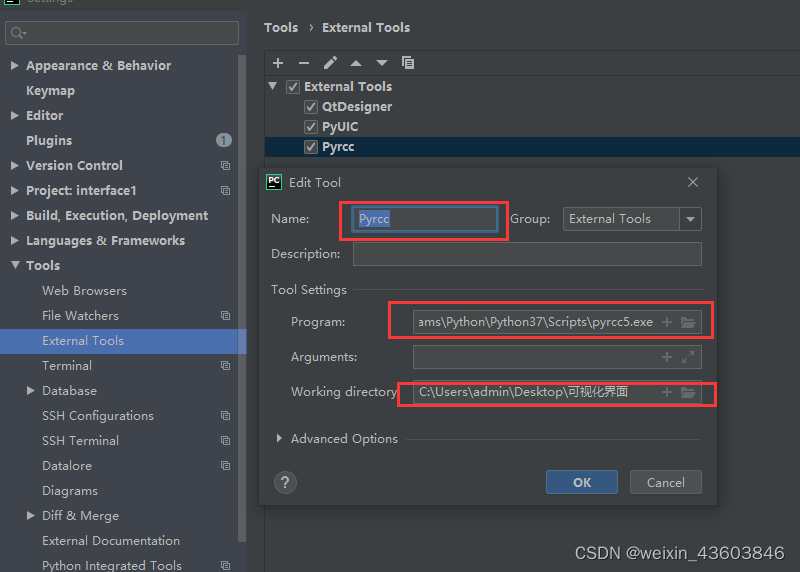Uncheck the PyUIC tool checkbox
This screenshot has height=572, width=800.
click(x=311, y=127)
